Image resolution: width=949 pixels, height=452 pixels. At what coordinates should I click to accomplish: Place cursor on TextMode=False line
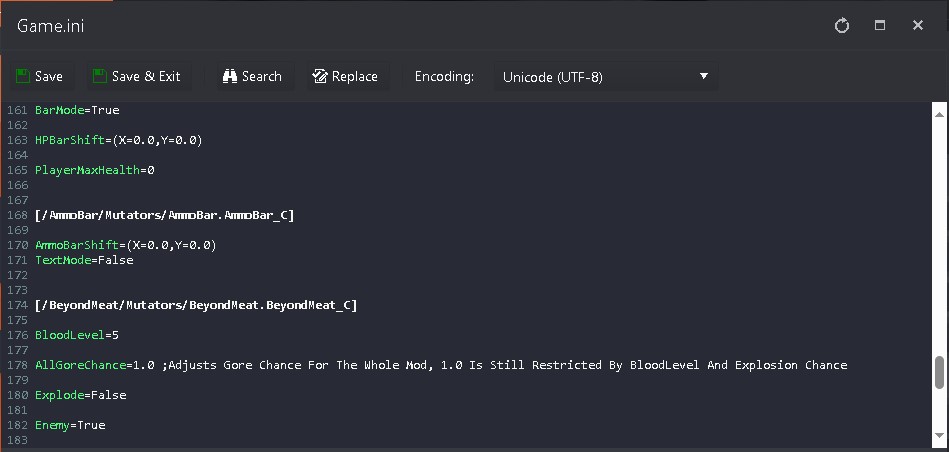(x=84, y=260)
